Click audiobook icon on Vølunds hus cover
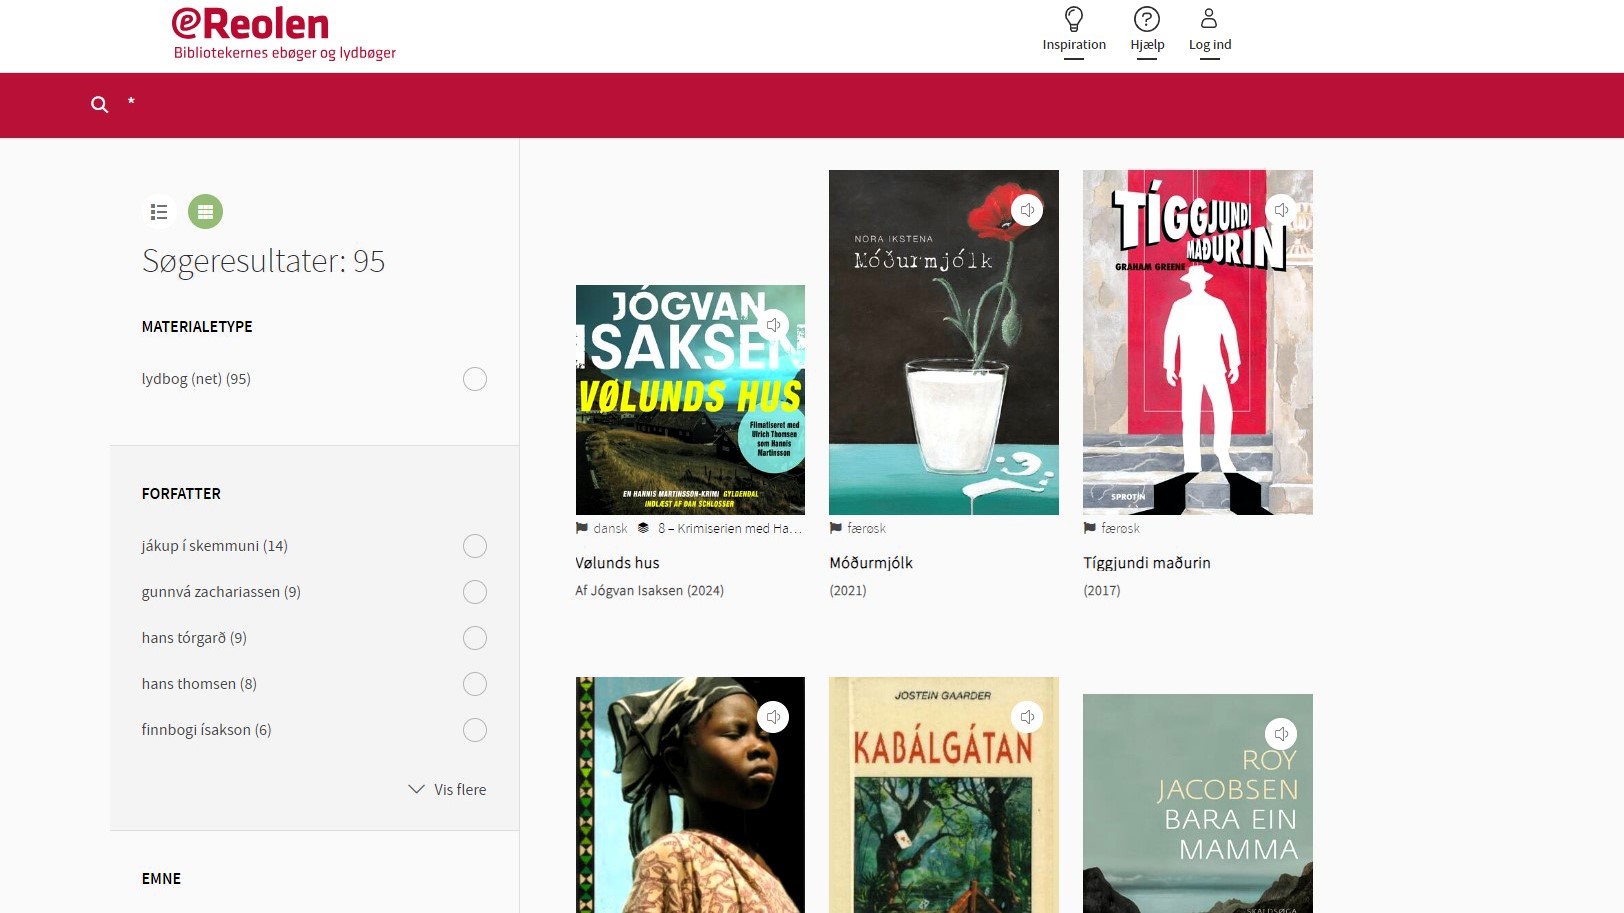The height and width of the screenshot is (913, 1624). click(773, 325)
